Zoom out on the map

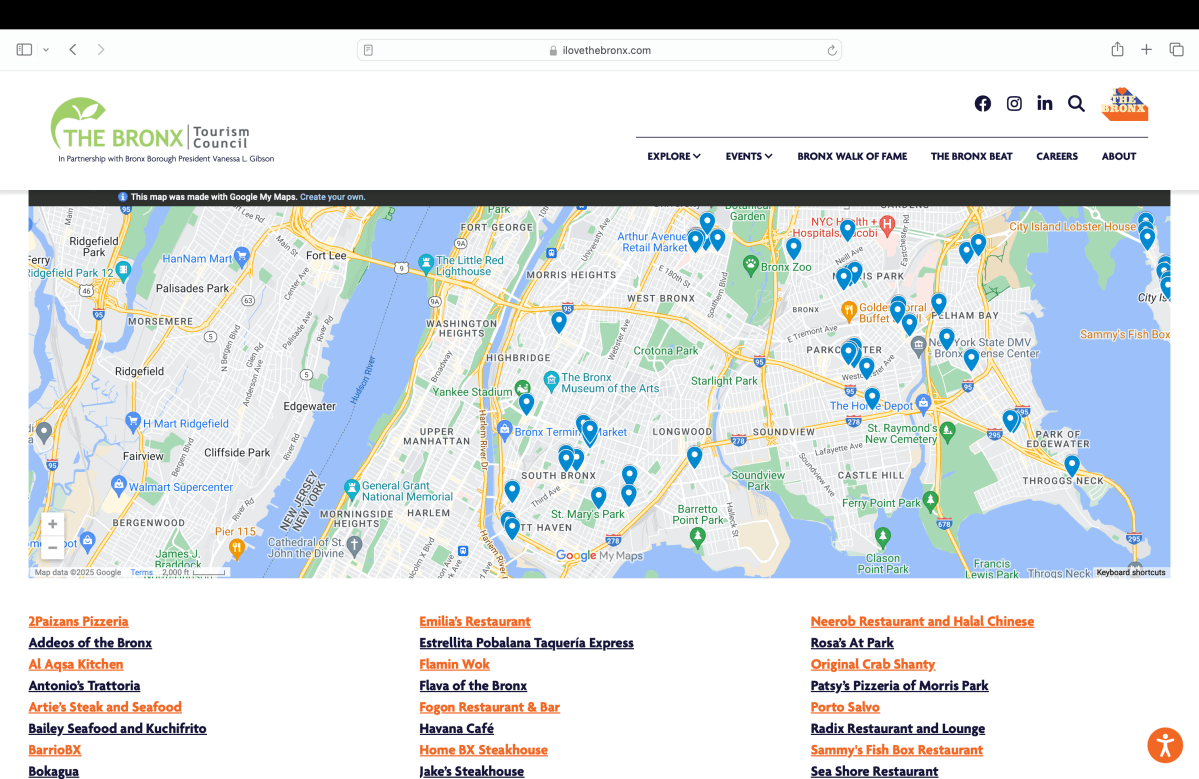pyautogui.click(x=52, y=547)
